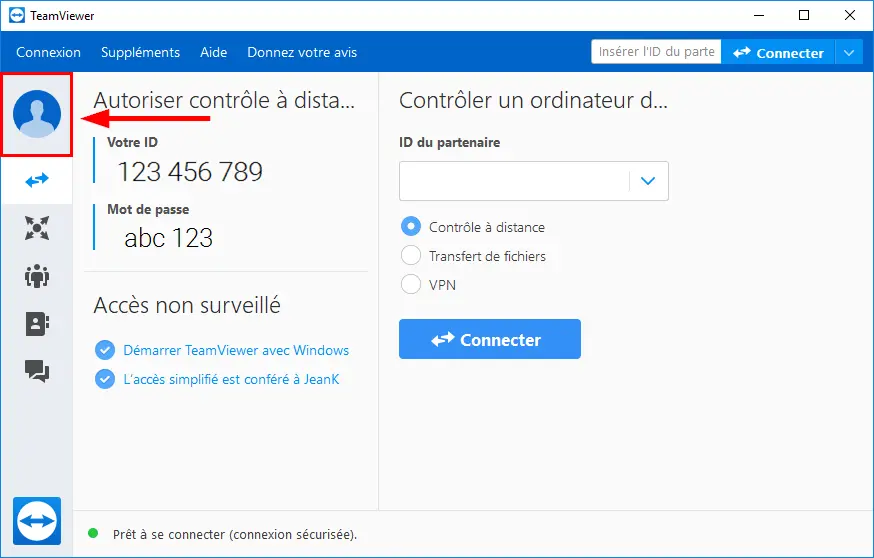Screen dimensions: 874x558
Task: Toggle the accès simplifié checkmark icon
Action: click(105, 379)
